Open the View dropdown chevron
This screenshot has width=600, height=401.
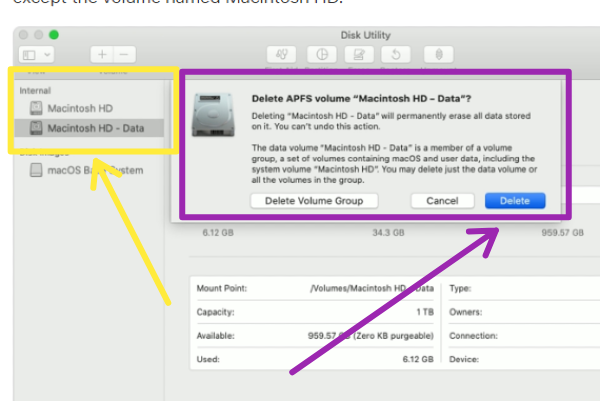pos(47,55)
